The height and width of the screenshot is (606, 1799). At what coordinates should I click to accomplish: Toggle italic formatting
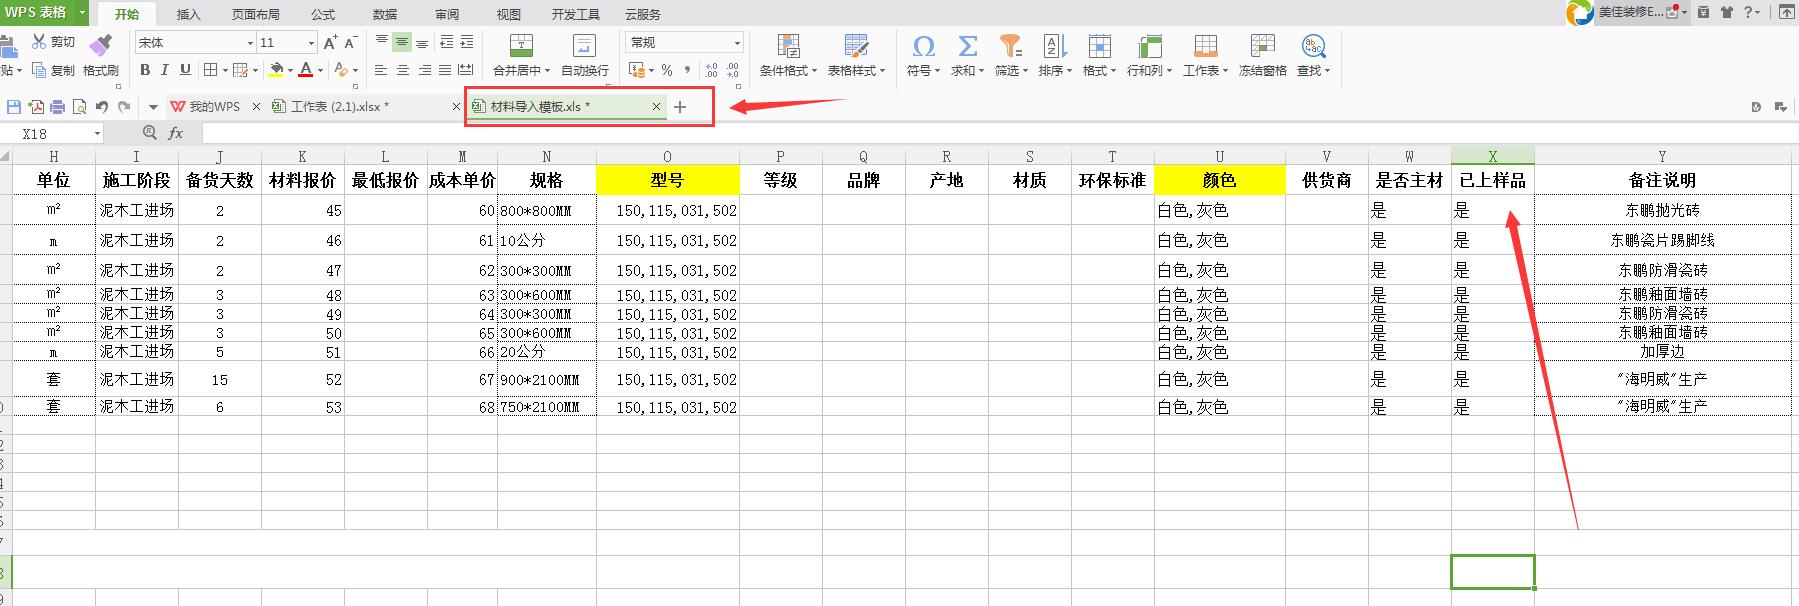[x=165, y=70]
